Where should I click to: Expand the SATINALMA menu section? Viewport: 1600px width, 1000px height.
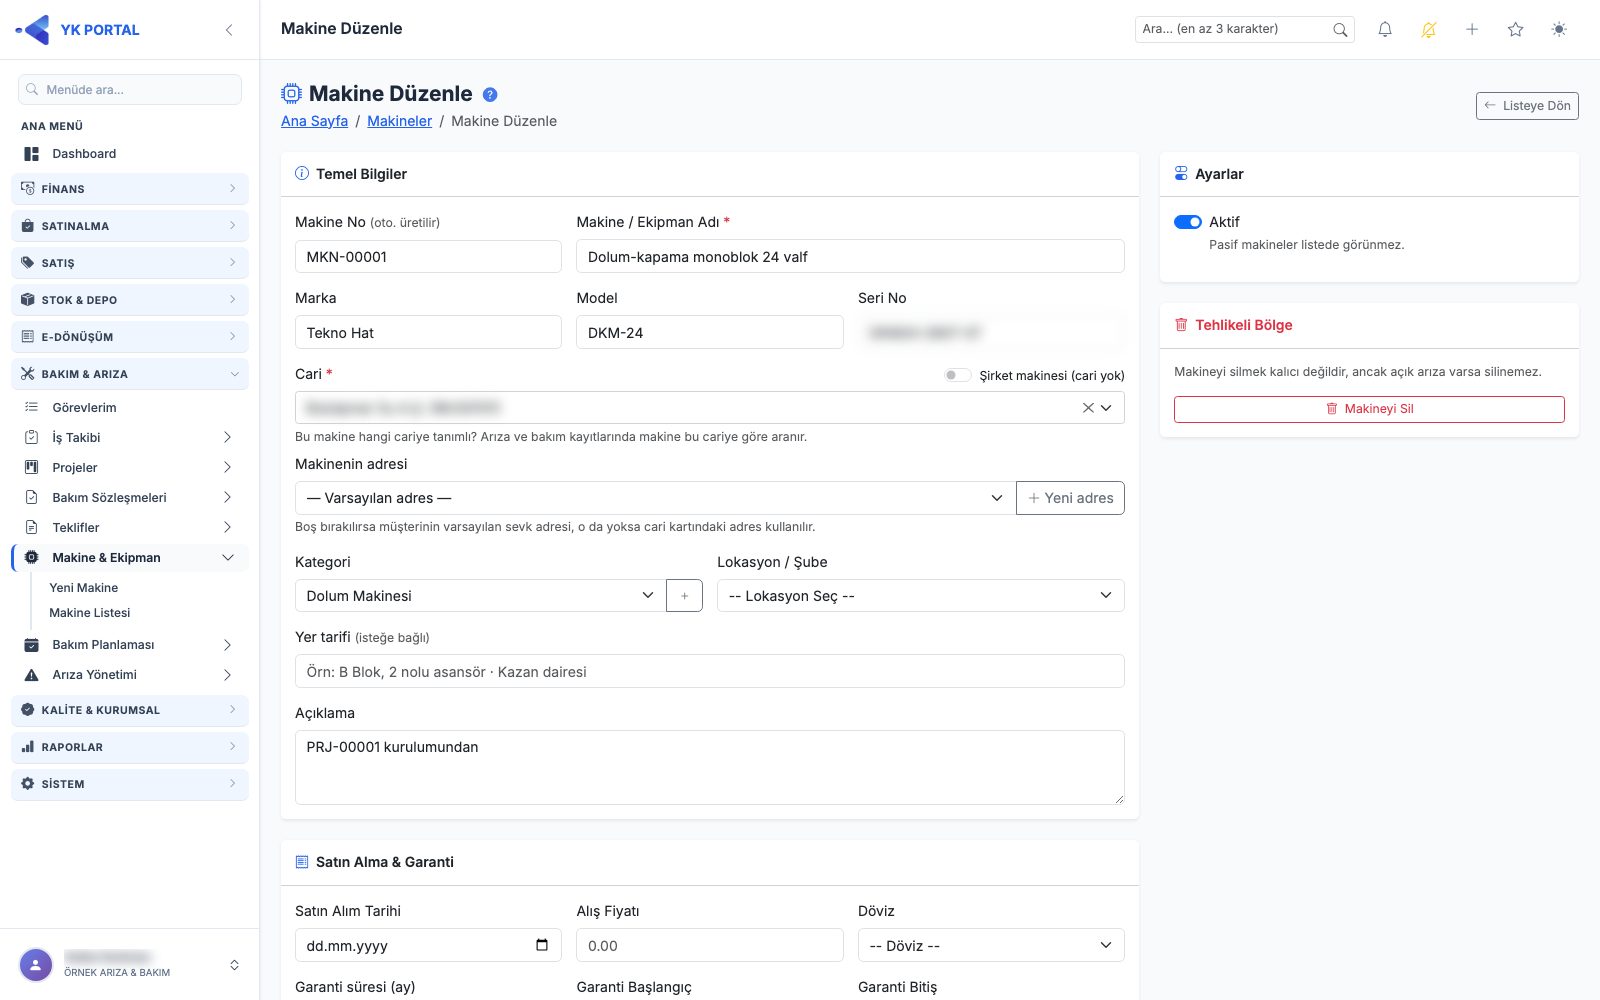pyautogui.click(x=130, y=226)
